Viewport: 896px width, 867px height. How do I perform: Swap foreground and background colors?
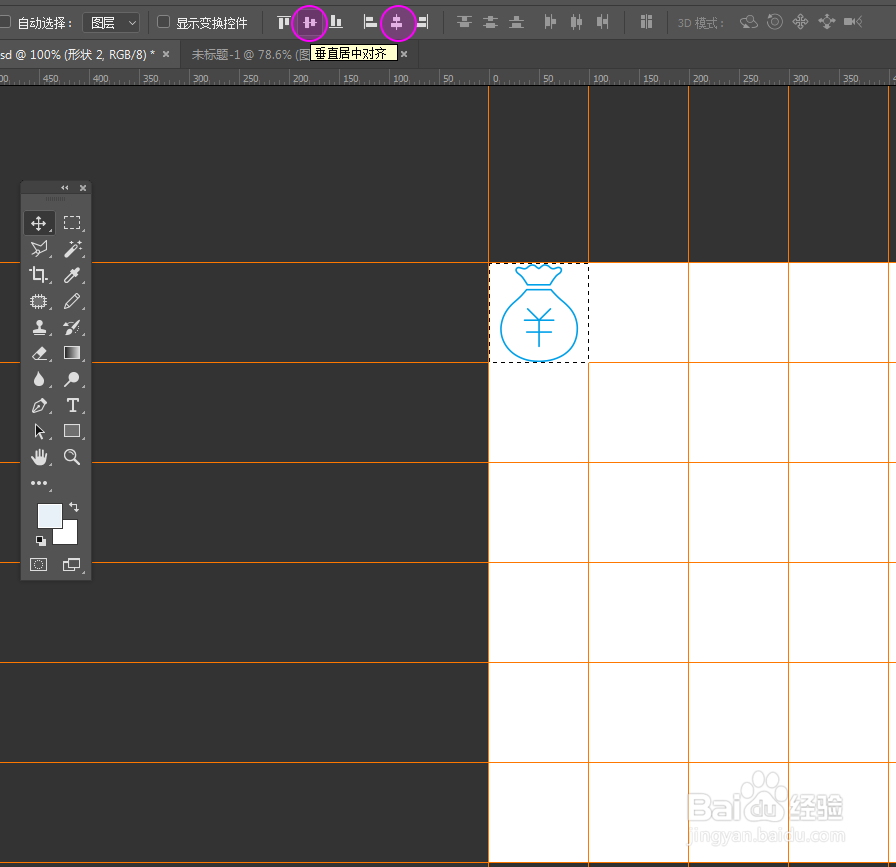coord(74,507)
